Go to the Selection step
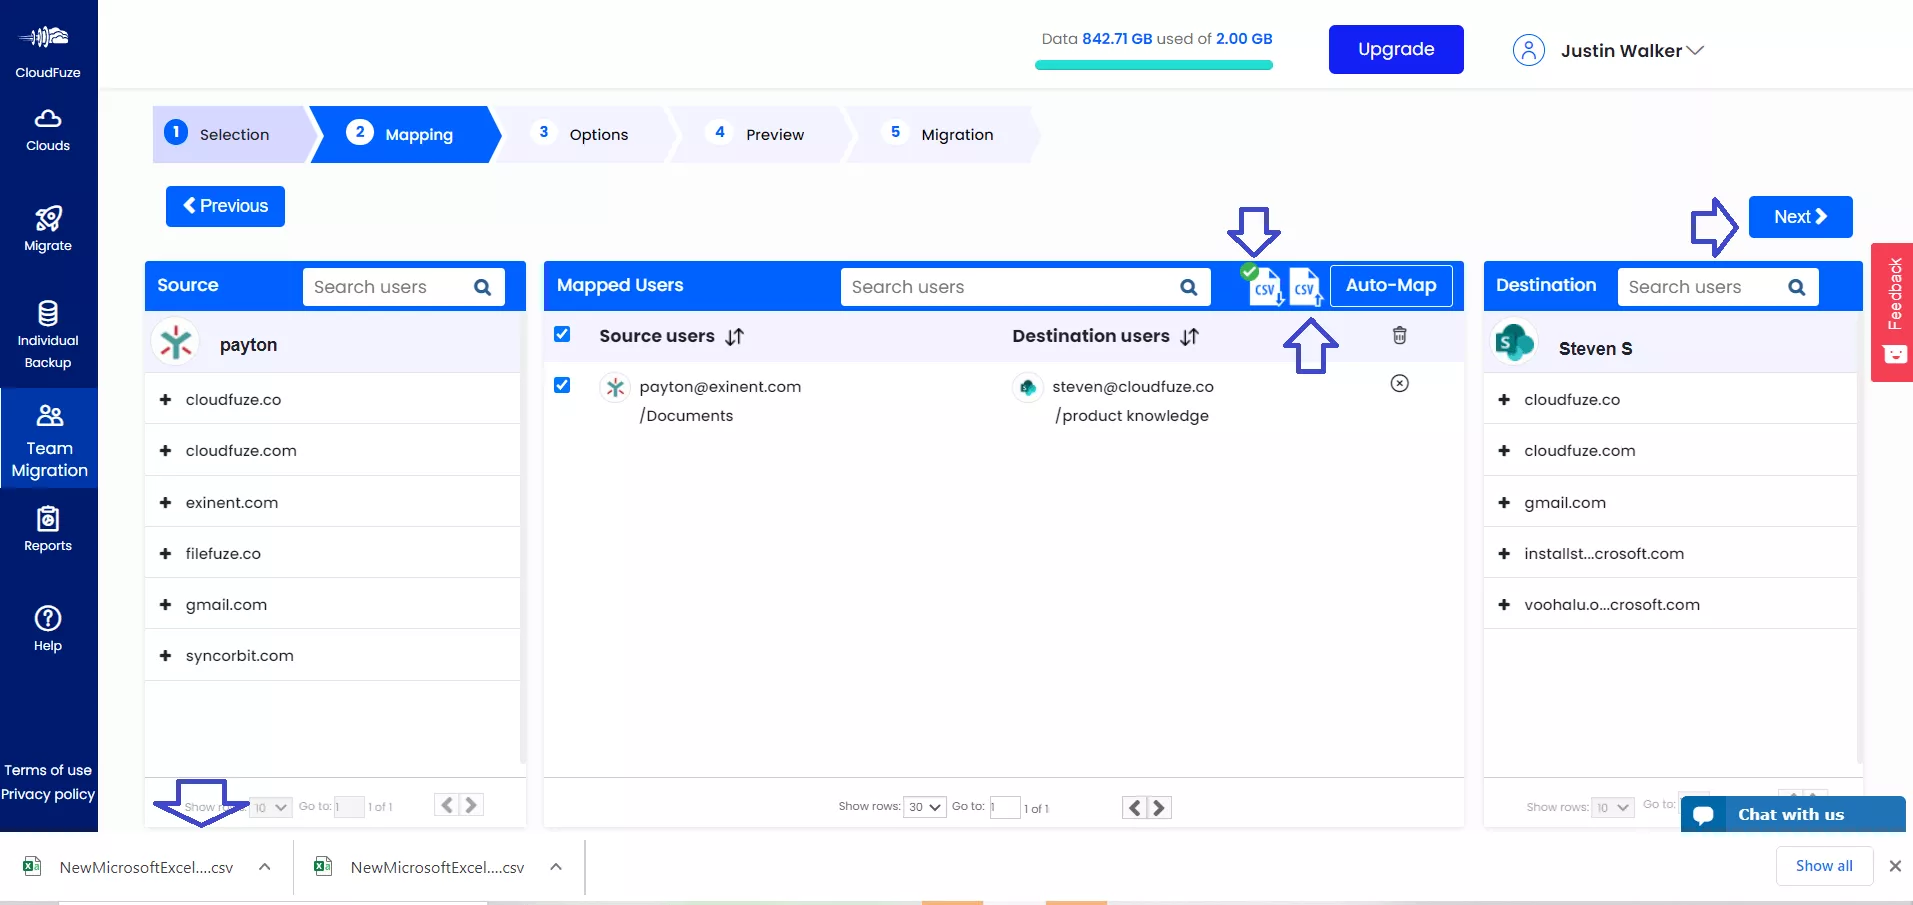The image size is (1913, 905). [230, 134]
